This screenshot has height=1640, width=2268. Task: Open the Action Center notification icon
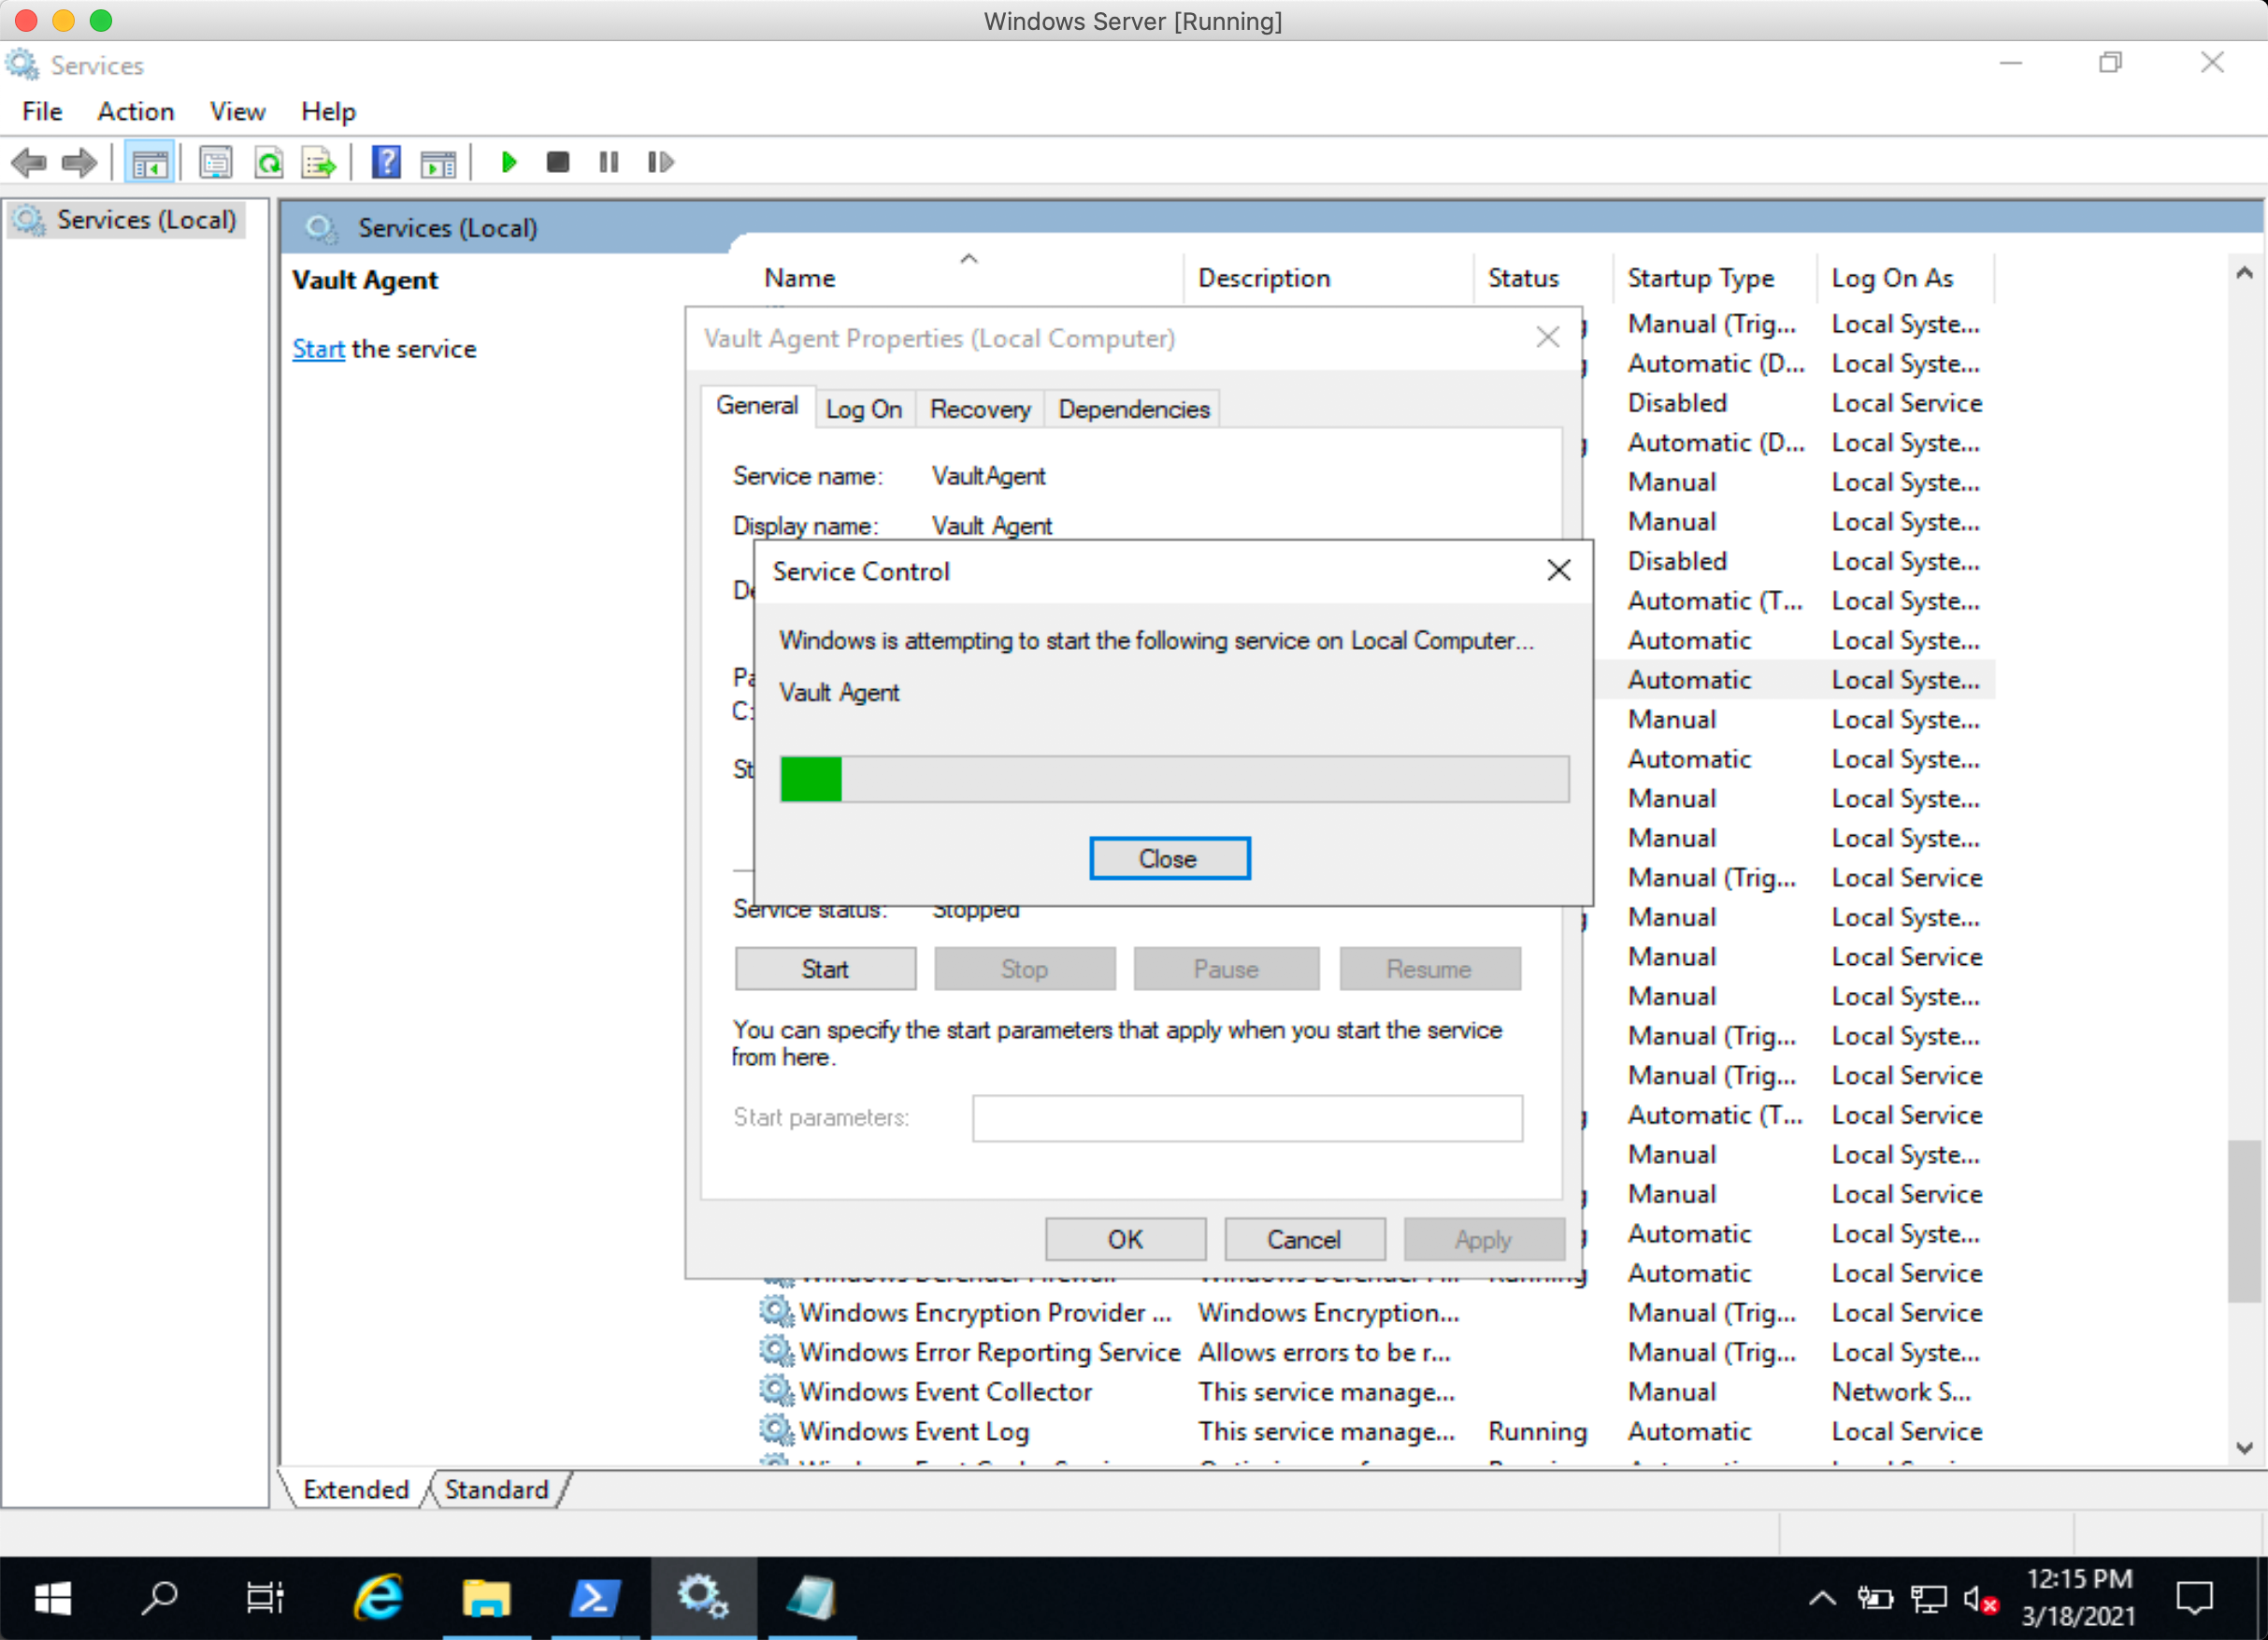[x=2194, y=1598]
